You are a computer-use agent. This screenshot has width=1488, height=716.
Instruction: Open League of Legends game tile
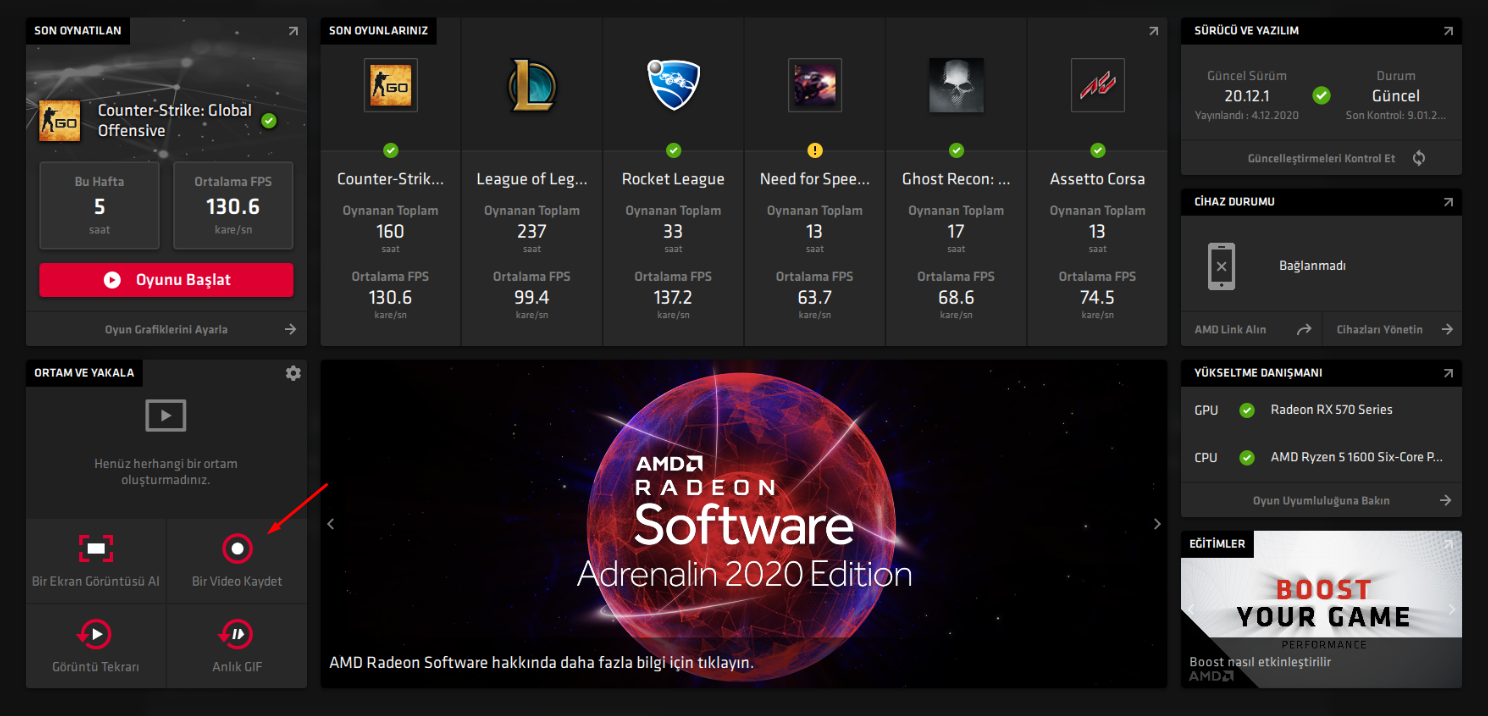coord(531,85)
